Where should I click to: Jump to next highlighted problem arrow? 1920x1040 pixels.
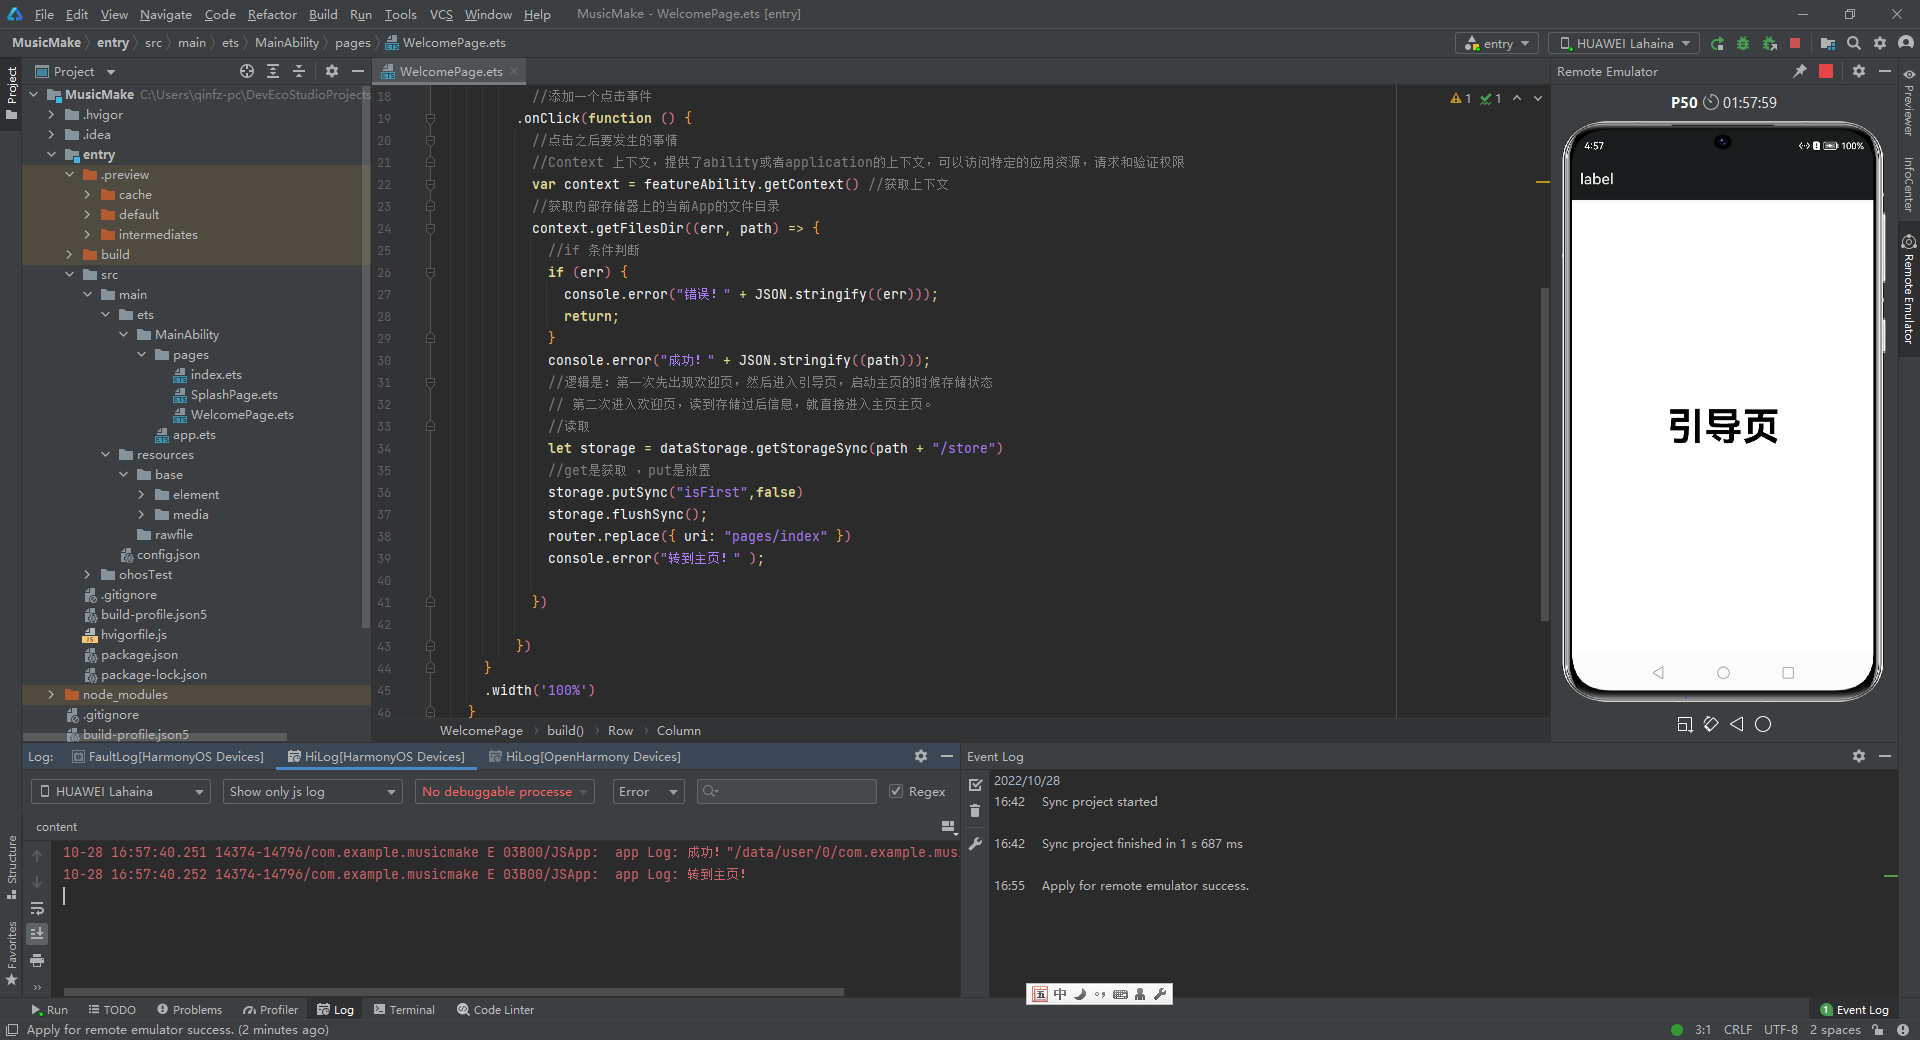(1538, 98)
